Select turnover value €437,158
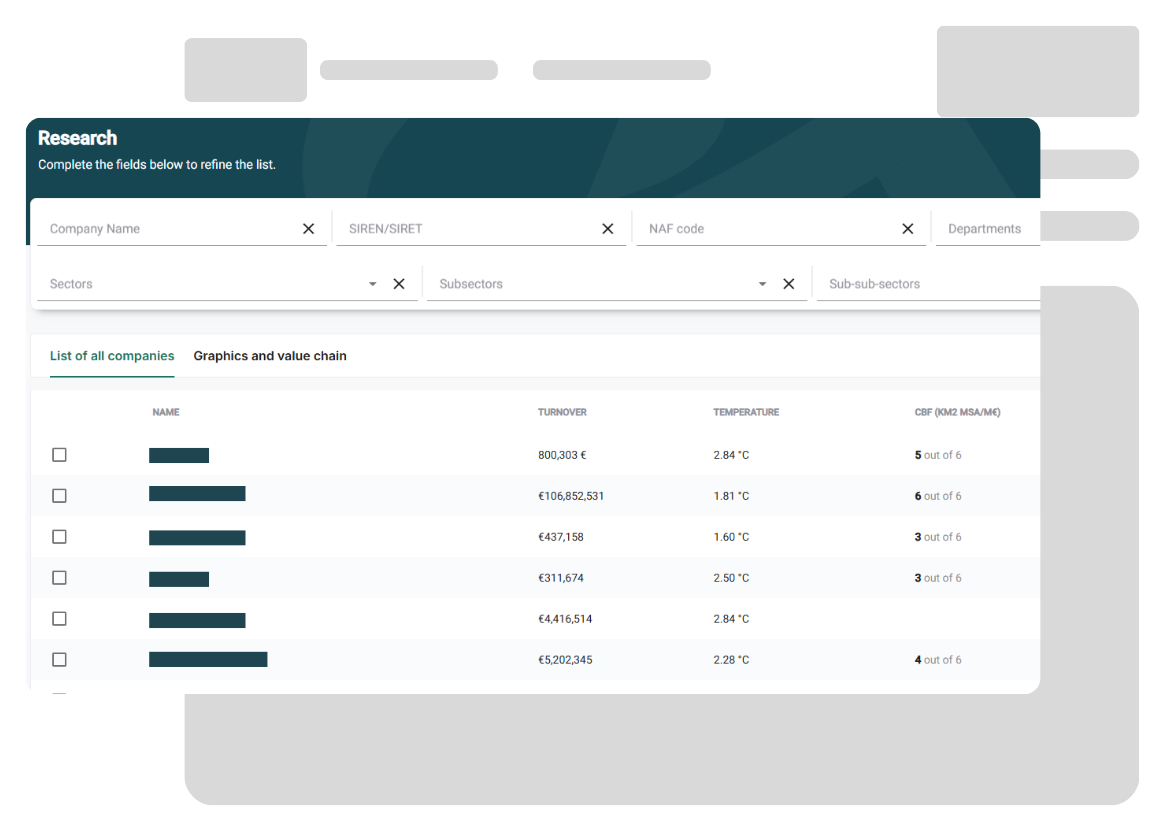The image size is (1163, 836). coord(561,536)
